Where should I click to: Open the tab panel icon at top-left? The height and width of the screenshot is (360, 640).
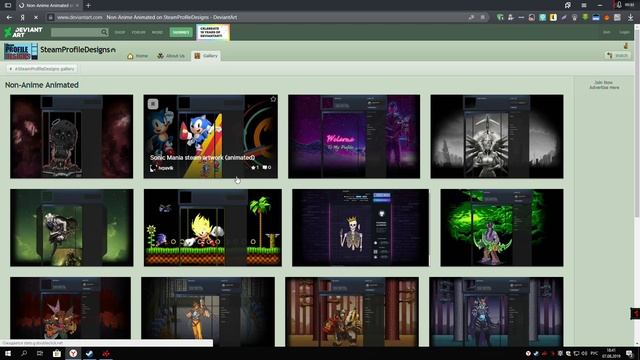[x=8, y=5]
